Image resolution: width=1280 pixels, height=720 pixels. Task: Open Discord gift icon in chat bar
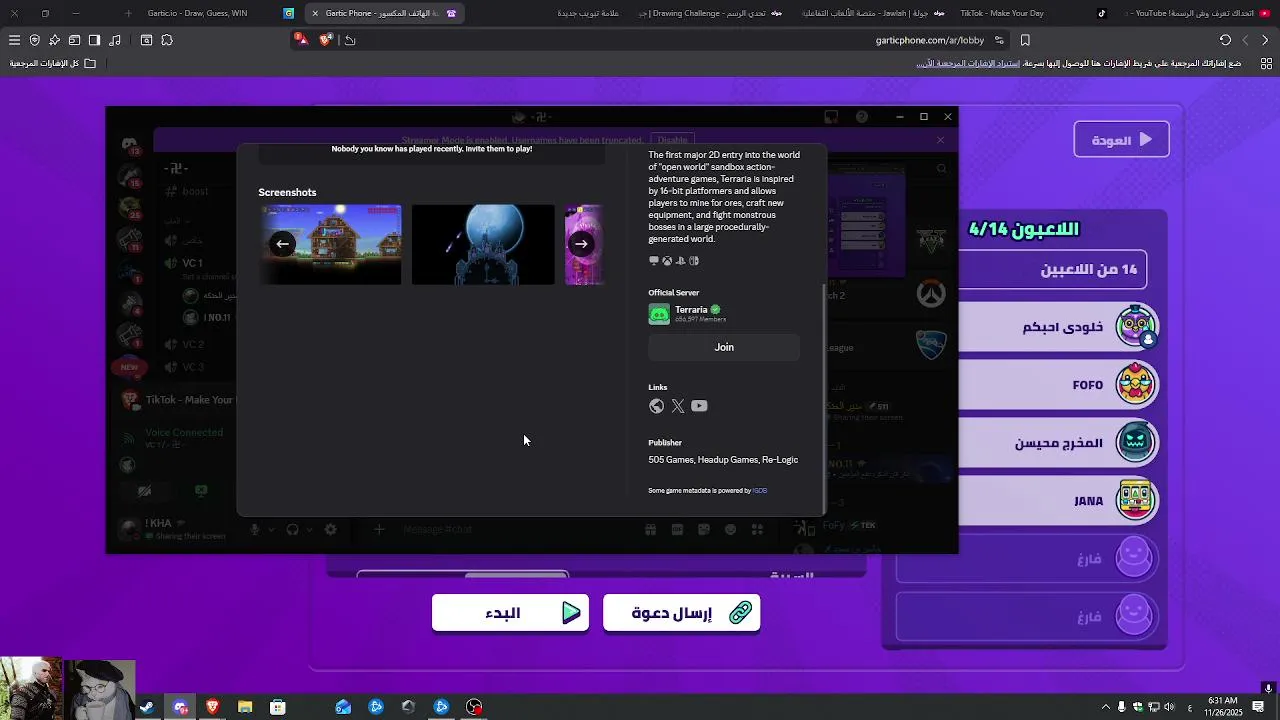(650, 530)
